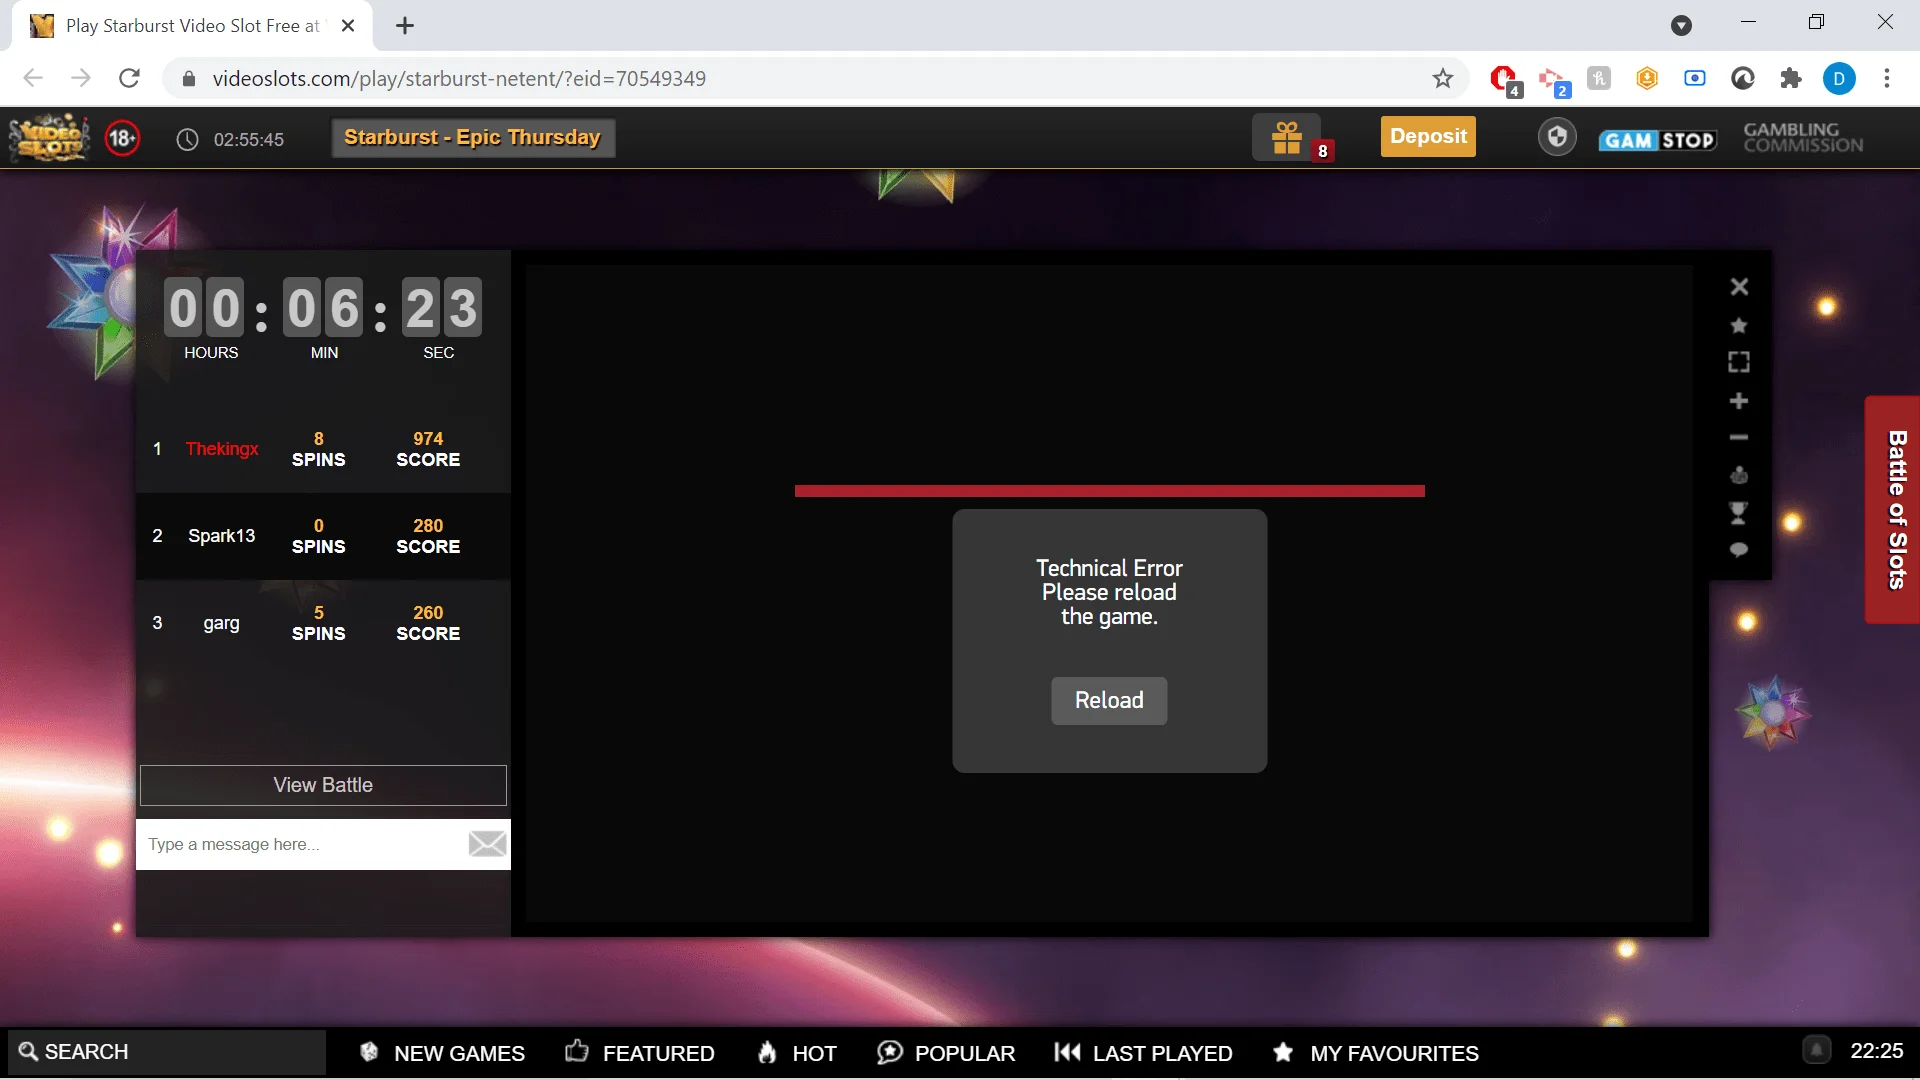The height and width of the screenshot is (1080, 1920).
Task: Open the gift rewards box
Action: pyautogui.click(x=1287, y=138)
